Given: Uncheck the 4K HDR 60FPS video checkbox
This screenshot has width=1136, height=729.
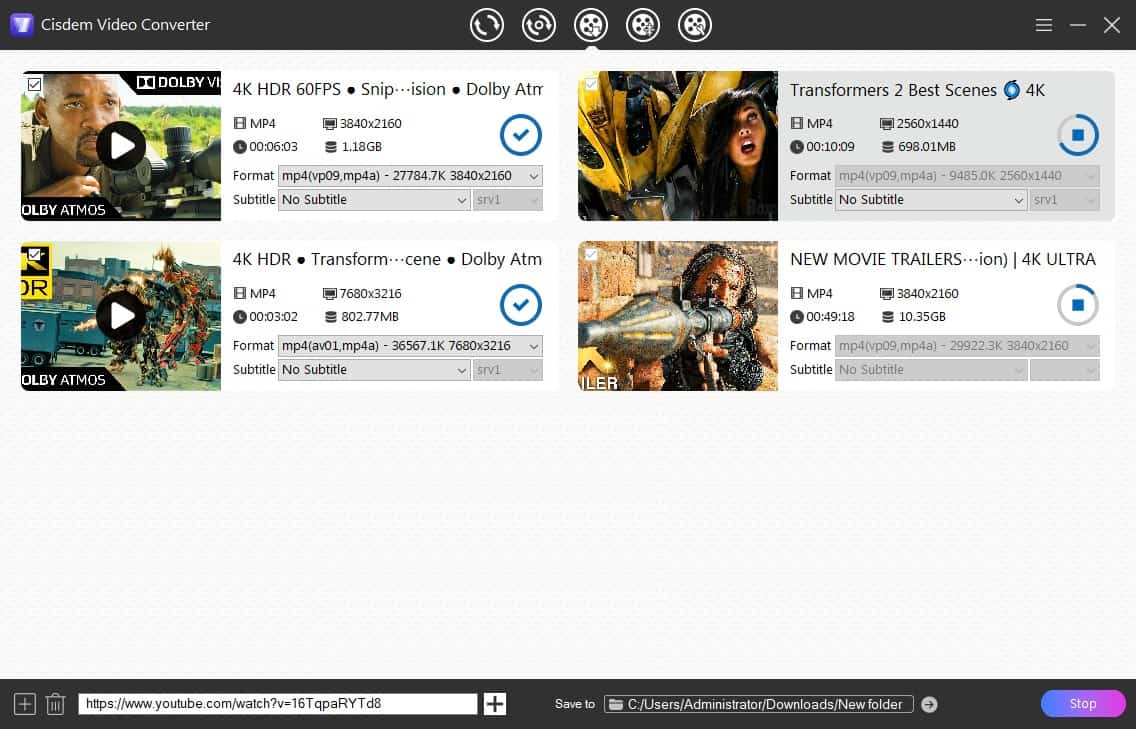Looking at the screenshot, I should pos(35,85).
